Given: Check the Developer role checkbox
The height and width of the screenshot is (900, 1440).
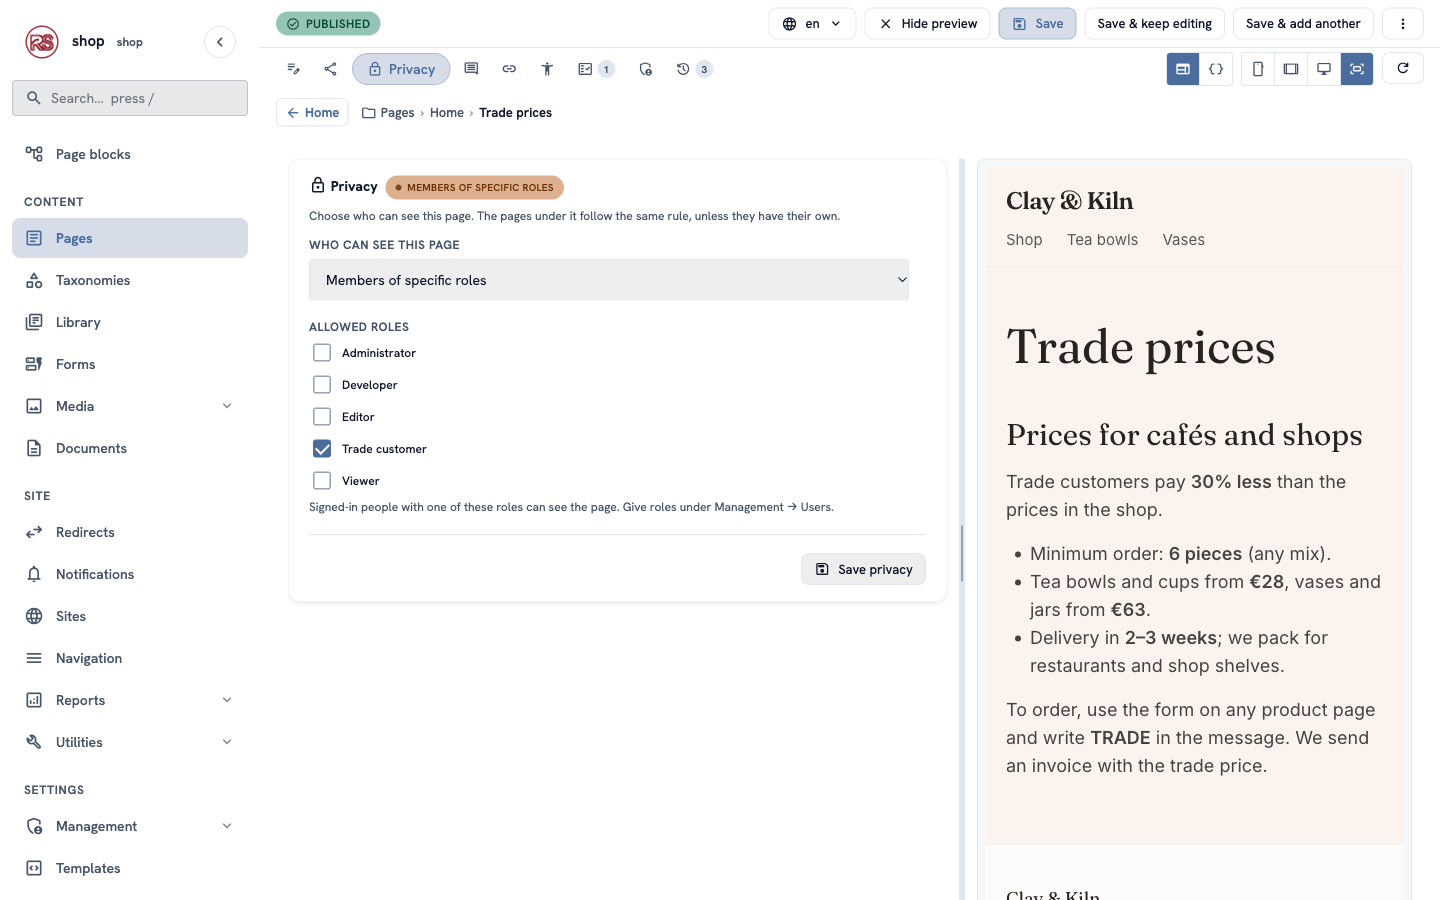Looking at the screenshot, I should [322, 385].
